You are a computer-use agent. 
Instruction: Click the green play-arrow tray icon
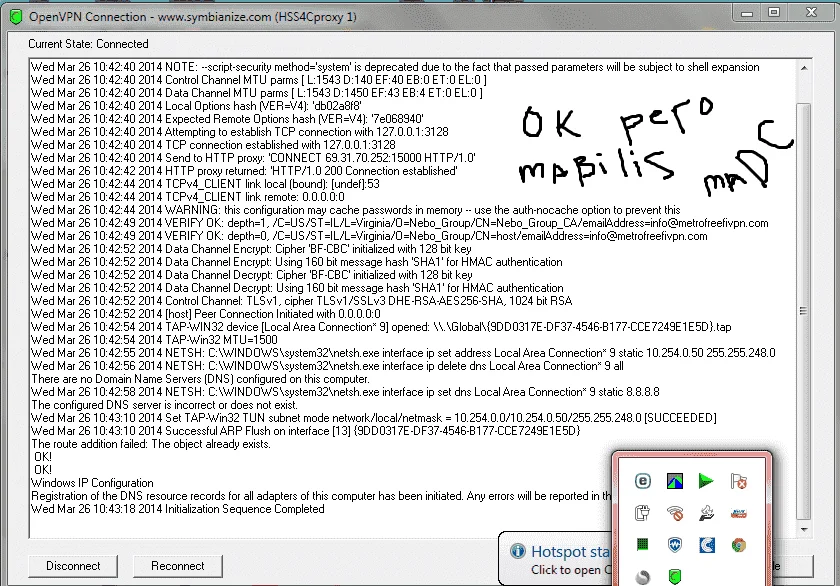[707, 481]
